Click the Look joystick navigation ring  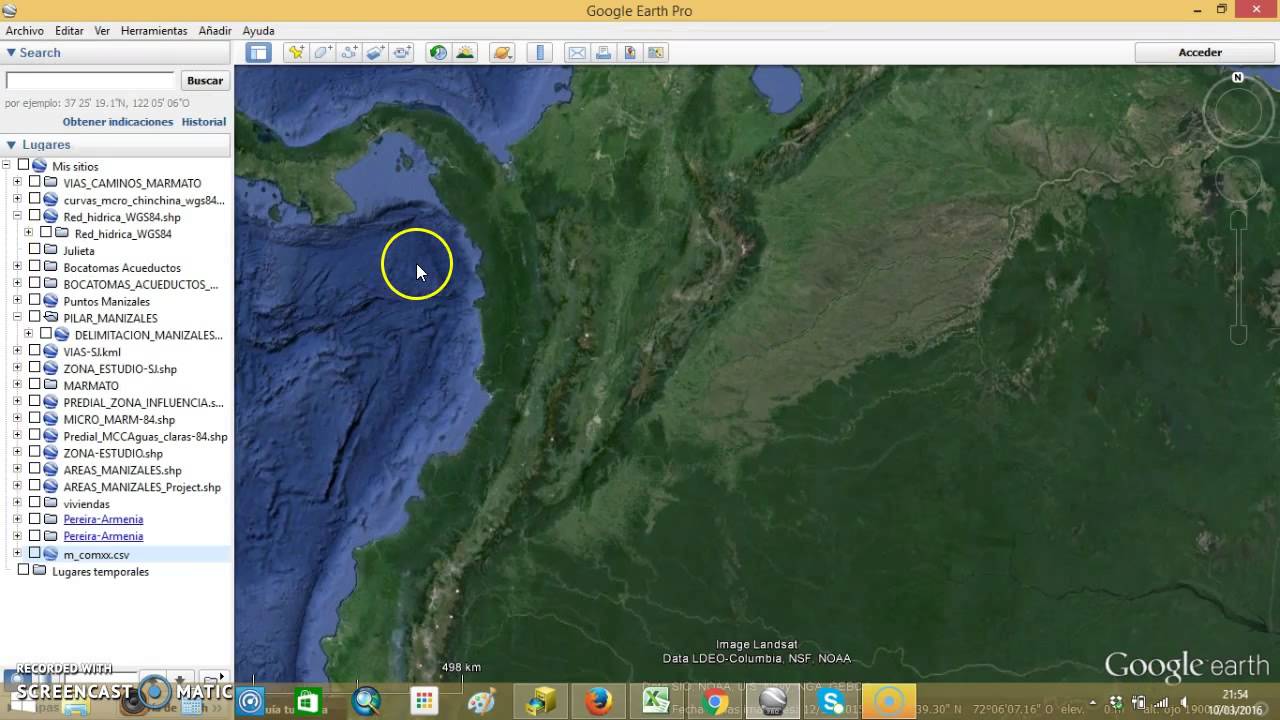point(1238,112)
